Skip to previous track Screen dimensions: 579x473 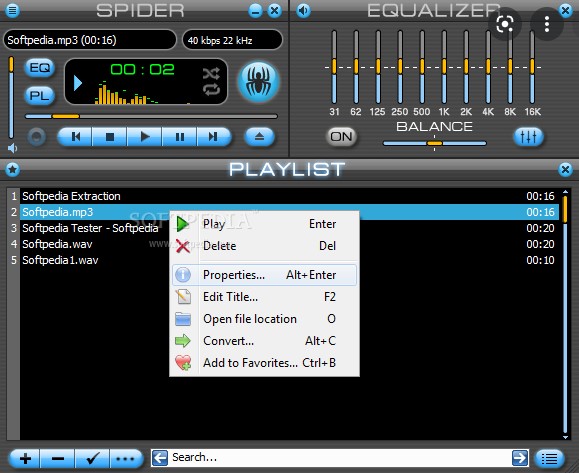click(x=76, y=137)
